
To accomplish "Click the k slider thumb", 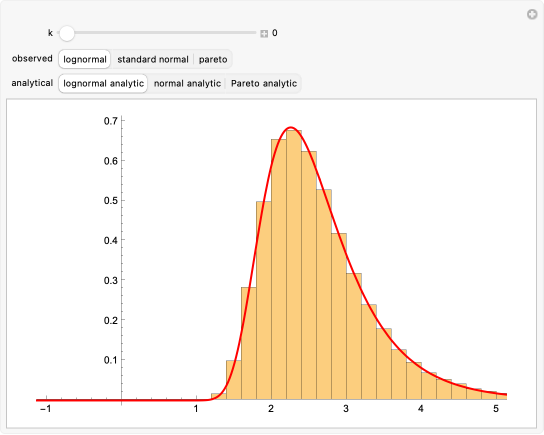I will [67, 33].
